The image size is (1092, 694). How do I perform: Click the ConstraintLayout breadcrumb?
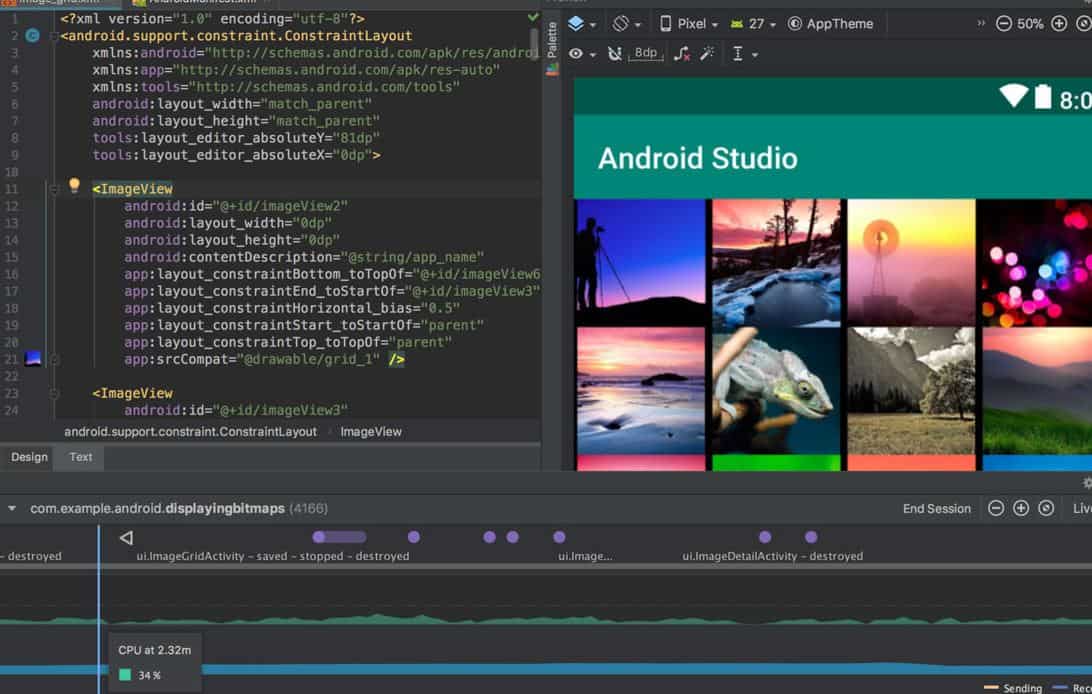click(x=190, y=432)
